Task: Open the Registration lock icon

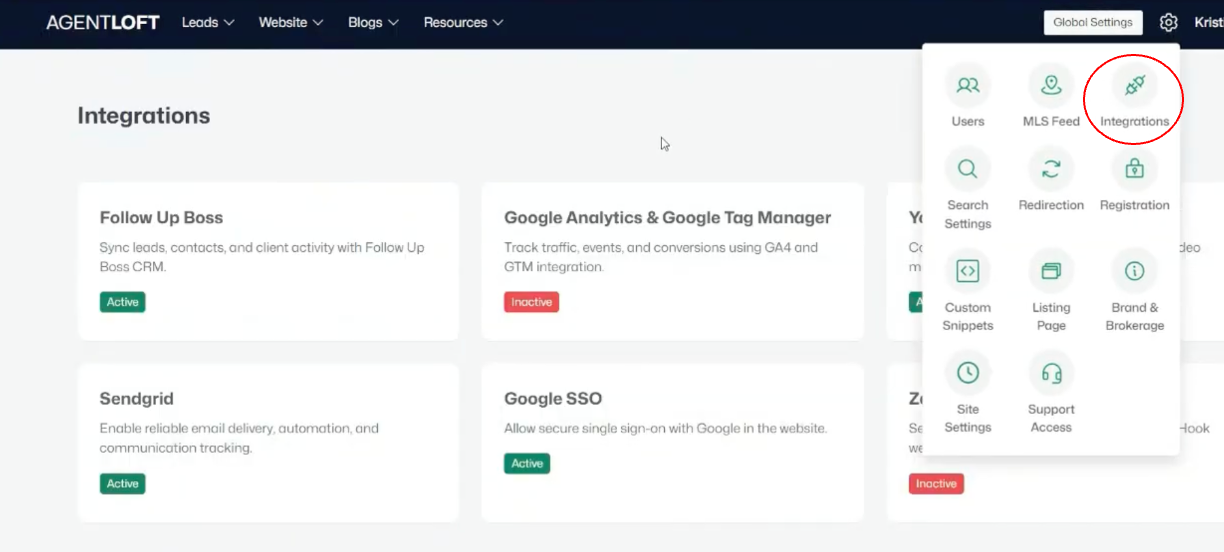Action: coord(1134,169)
